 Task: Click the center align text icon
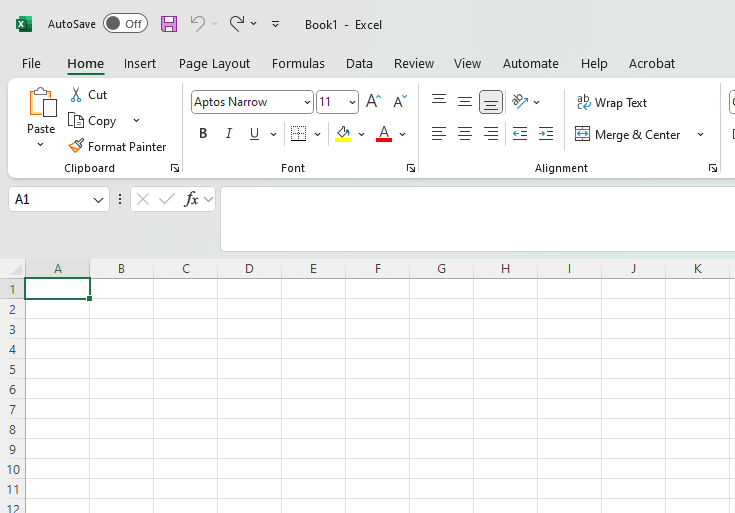[x=465, y=134]
